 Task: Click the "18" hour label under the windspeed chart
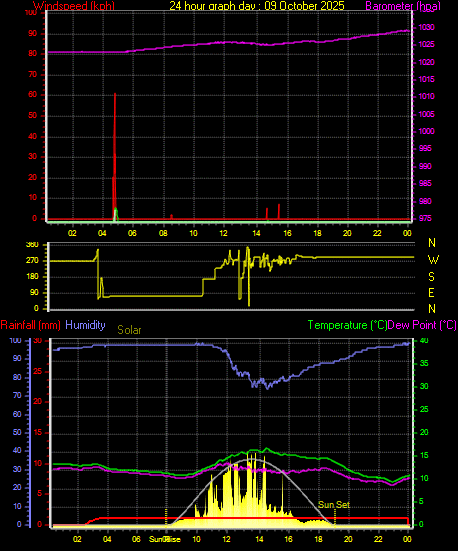[x=317, y=233]
